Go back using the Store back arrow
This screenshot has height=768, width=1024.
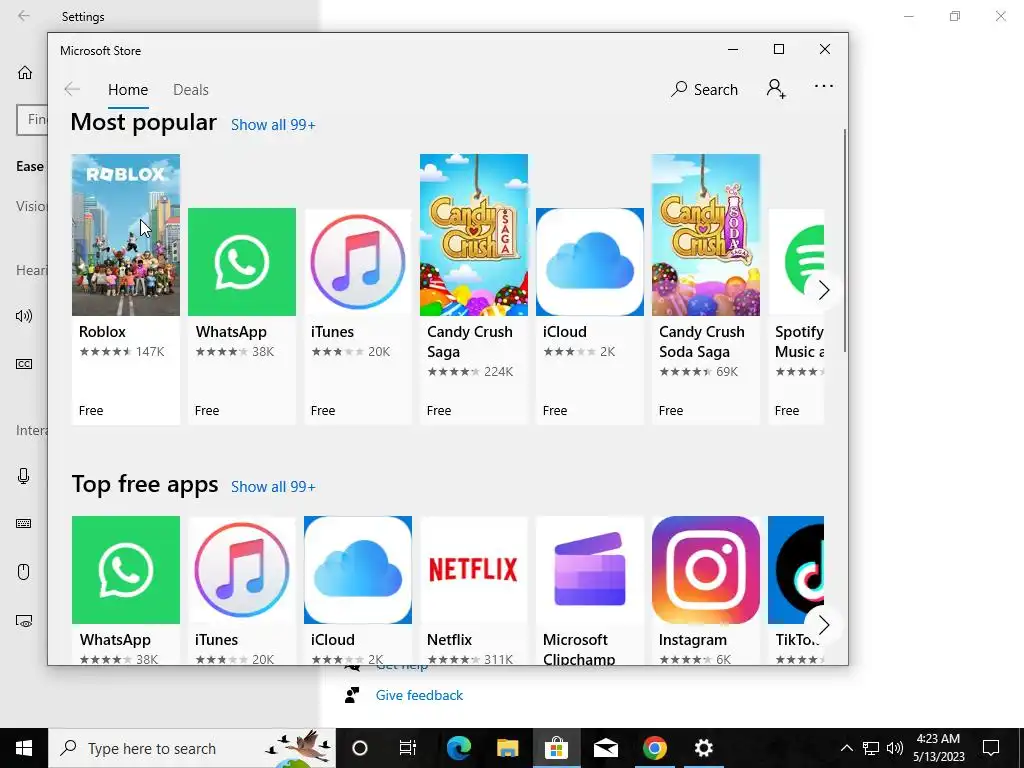coord(72,89)
